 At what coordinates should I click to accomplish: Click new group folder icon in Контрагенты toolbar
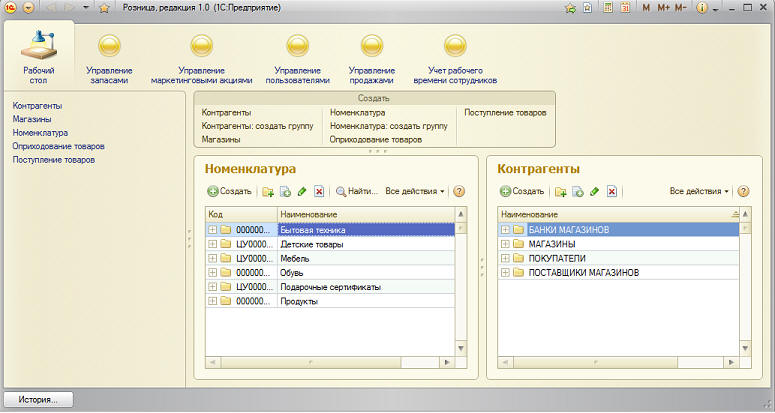pos(560,192)
